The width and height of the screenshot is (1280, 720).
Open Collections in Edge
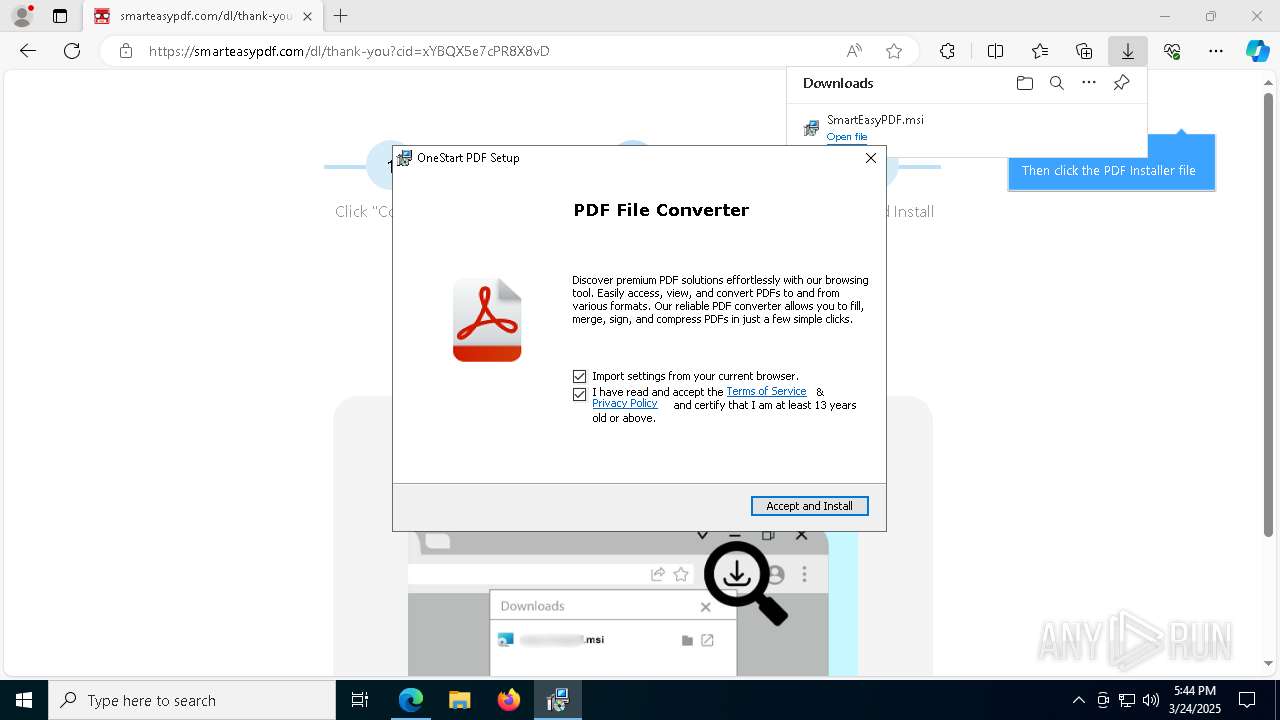(1084, 51)
